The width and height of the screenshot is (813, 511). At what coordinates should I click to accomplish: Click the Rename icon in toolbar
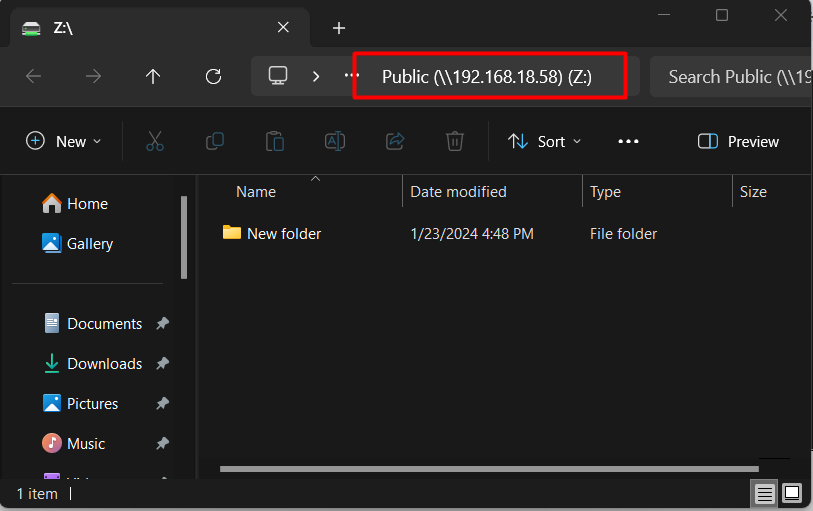[x=334, y=141]
